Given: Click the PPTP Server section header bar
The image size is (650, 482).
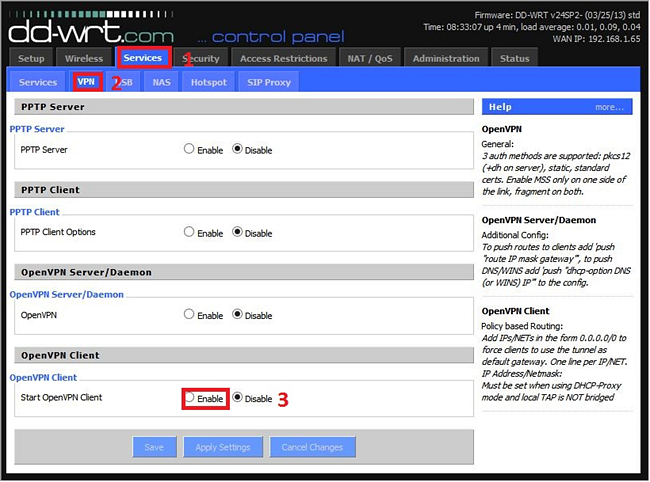Looking at the screenshot, I should [x=244, y=107].
